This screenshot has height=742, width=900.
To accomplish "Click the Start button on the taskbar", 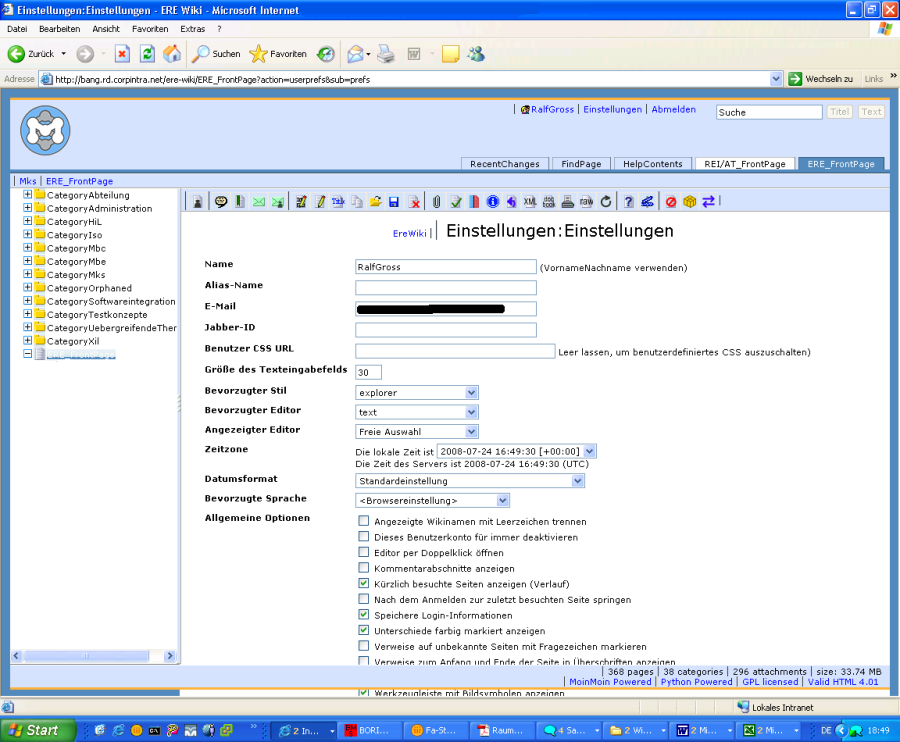I will pos(38,730).
